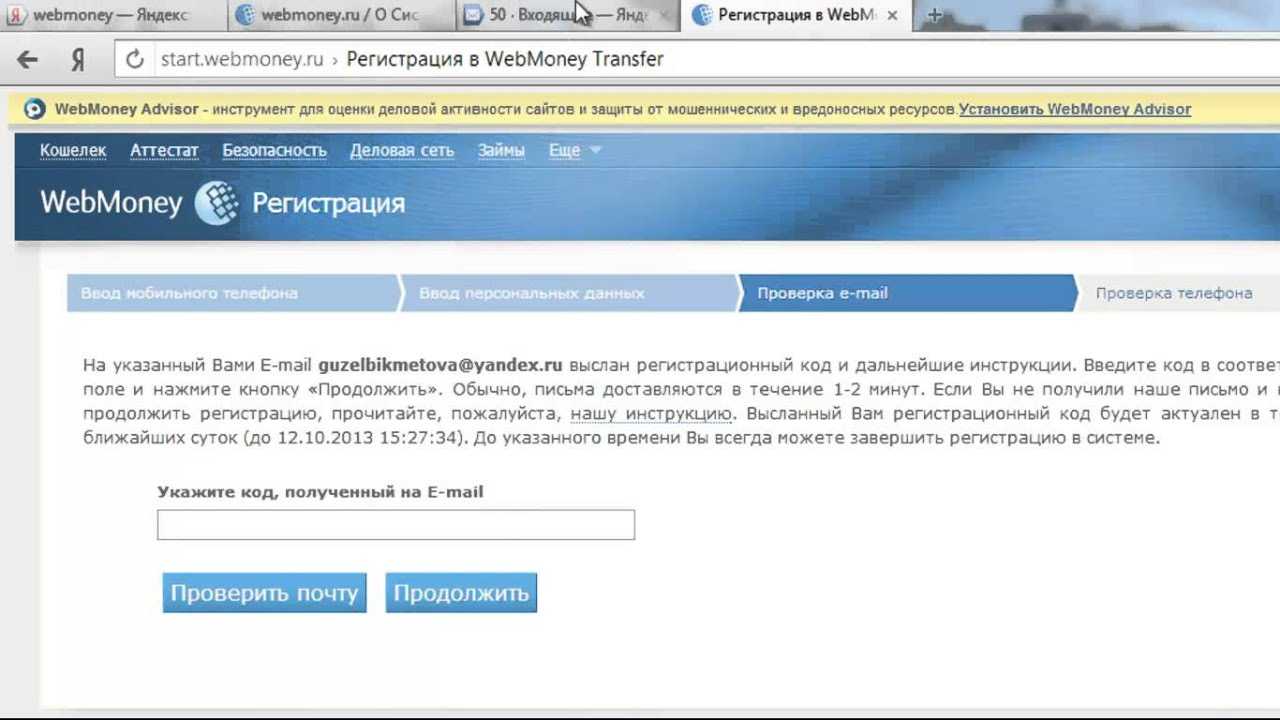Open a new browser tab with the plus button
Viewport: 1280px width, 720px height.
935,15
